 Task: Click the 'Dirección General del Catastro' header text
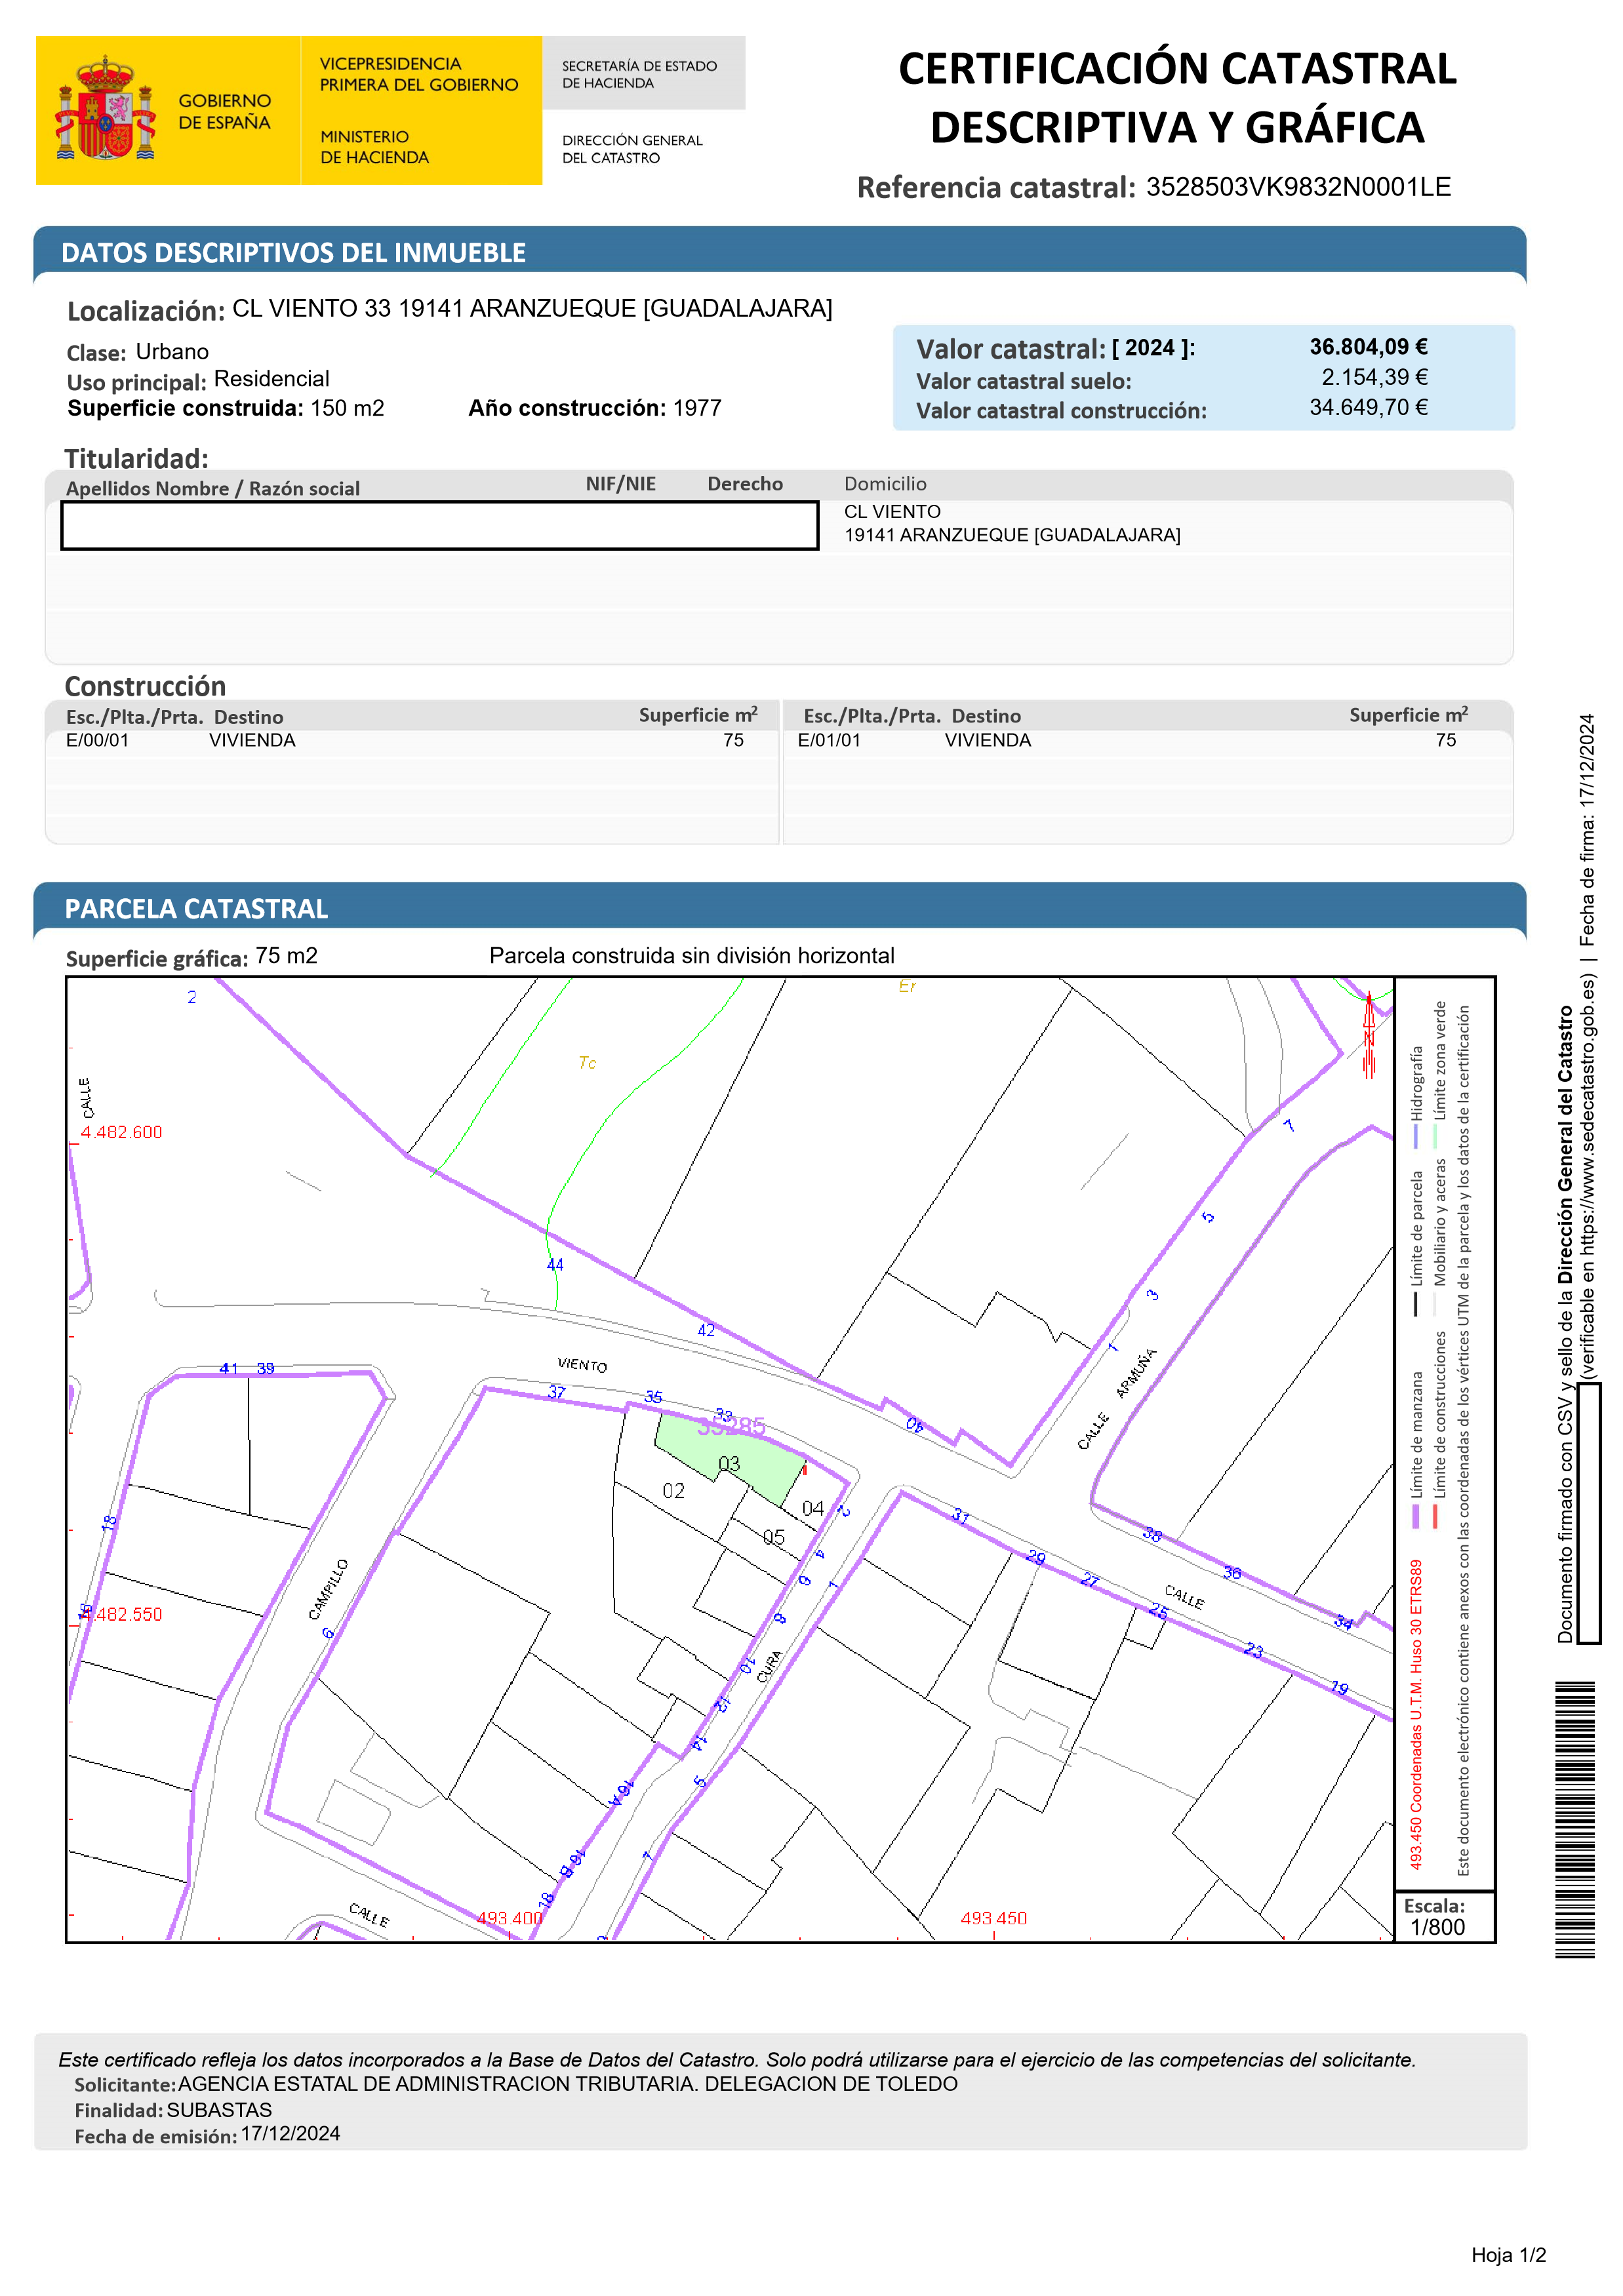click(632, 149)
